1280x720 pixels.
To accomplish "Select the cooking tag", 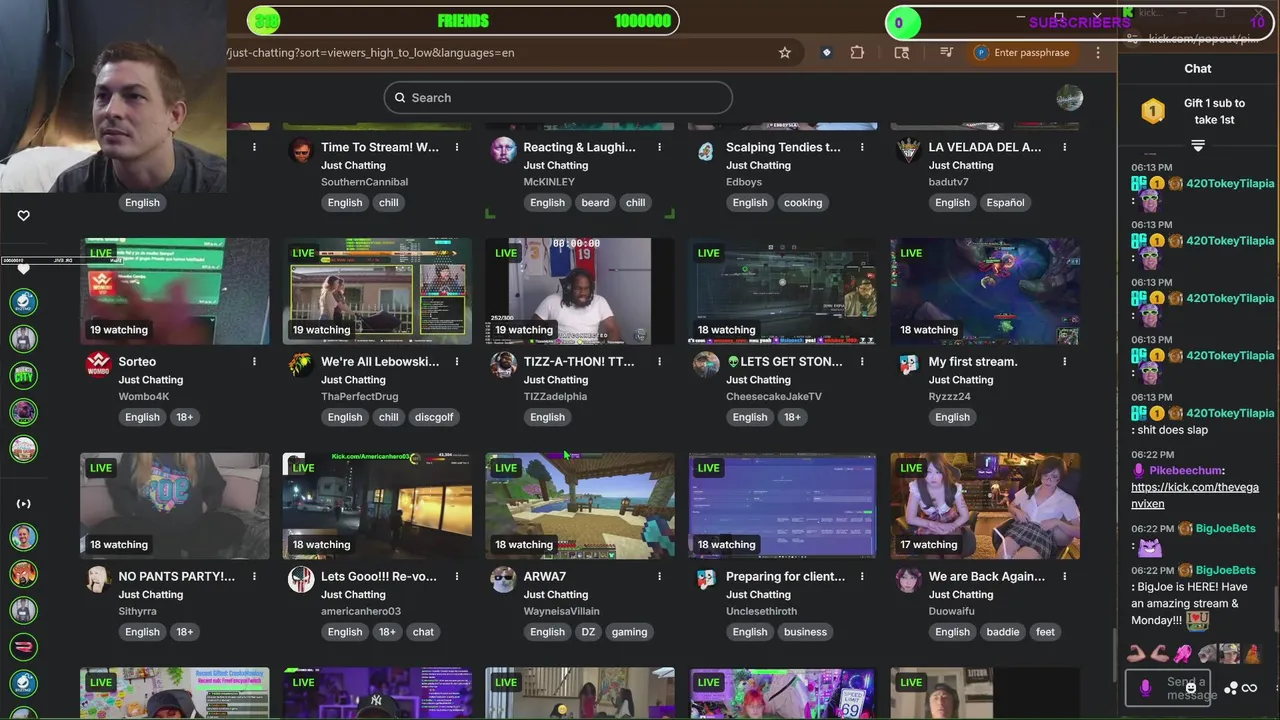I will click(x=803, y=202).
